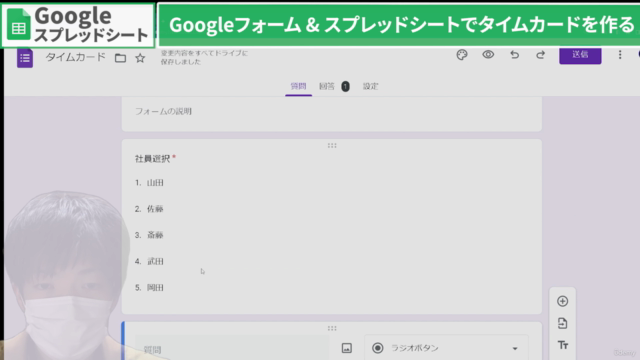Screen dimensions: 640x360
Task: Add image to question icon
Action: 347,348
